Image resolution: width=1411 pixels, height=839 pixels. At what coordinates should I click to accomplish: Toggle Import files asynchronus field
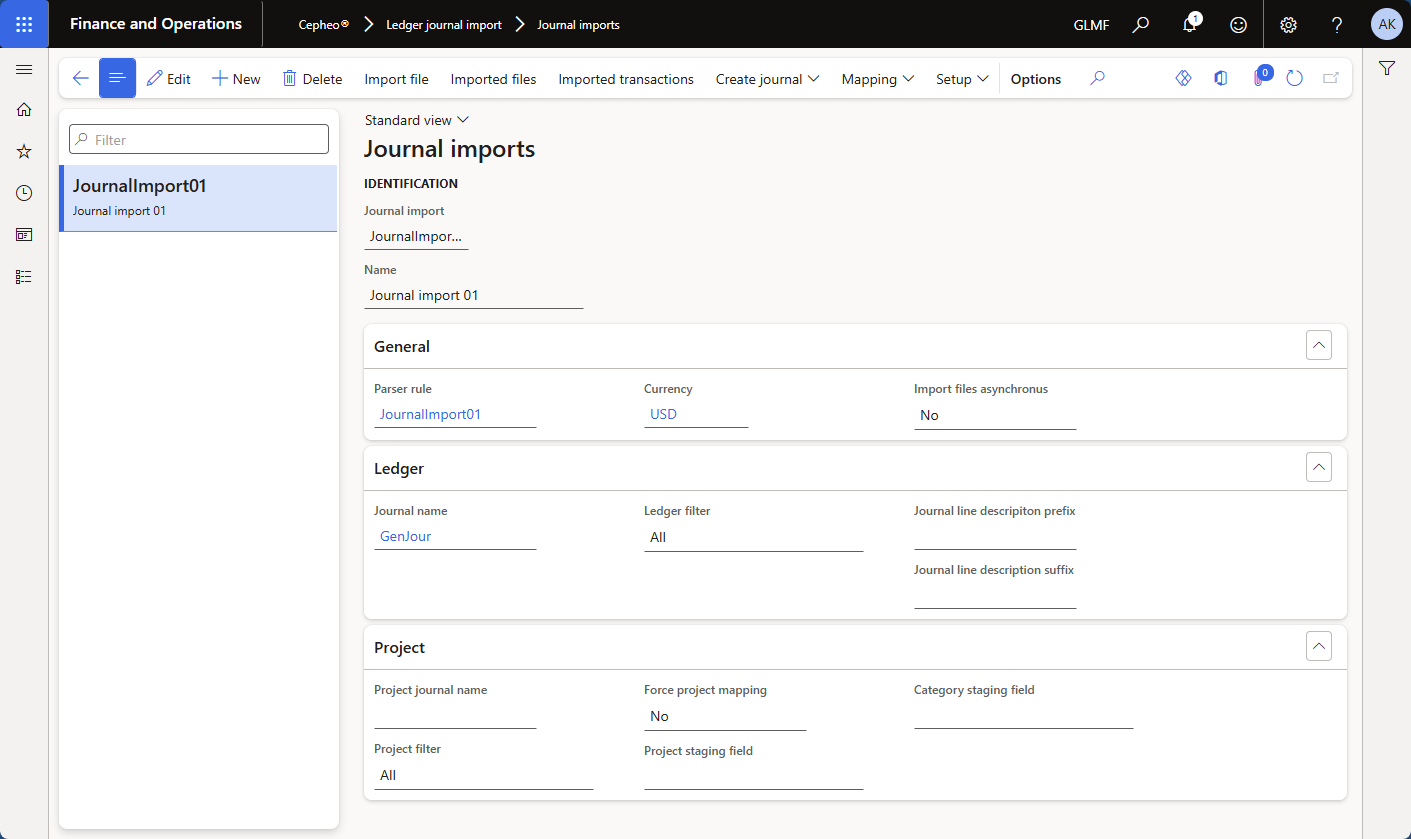coord(994,415)
